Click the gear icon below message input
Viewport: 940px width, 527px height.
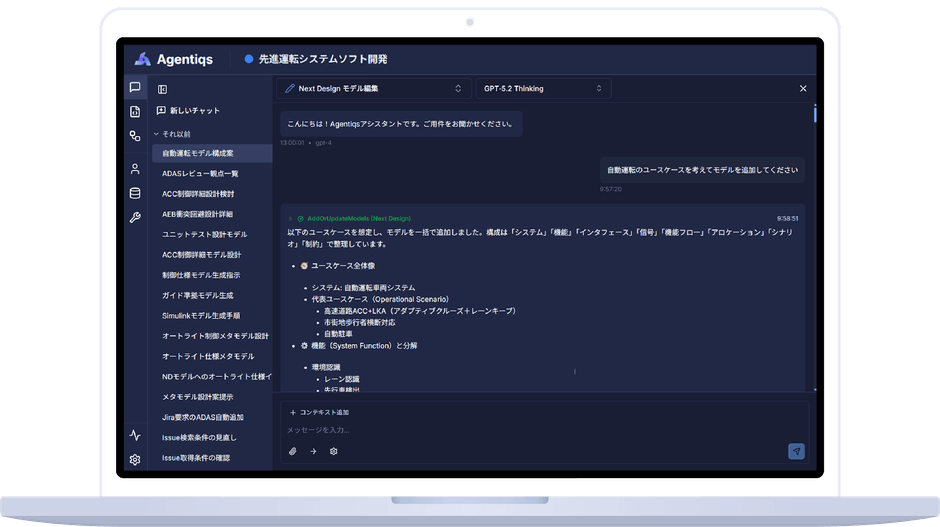pos(333,451)
